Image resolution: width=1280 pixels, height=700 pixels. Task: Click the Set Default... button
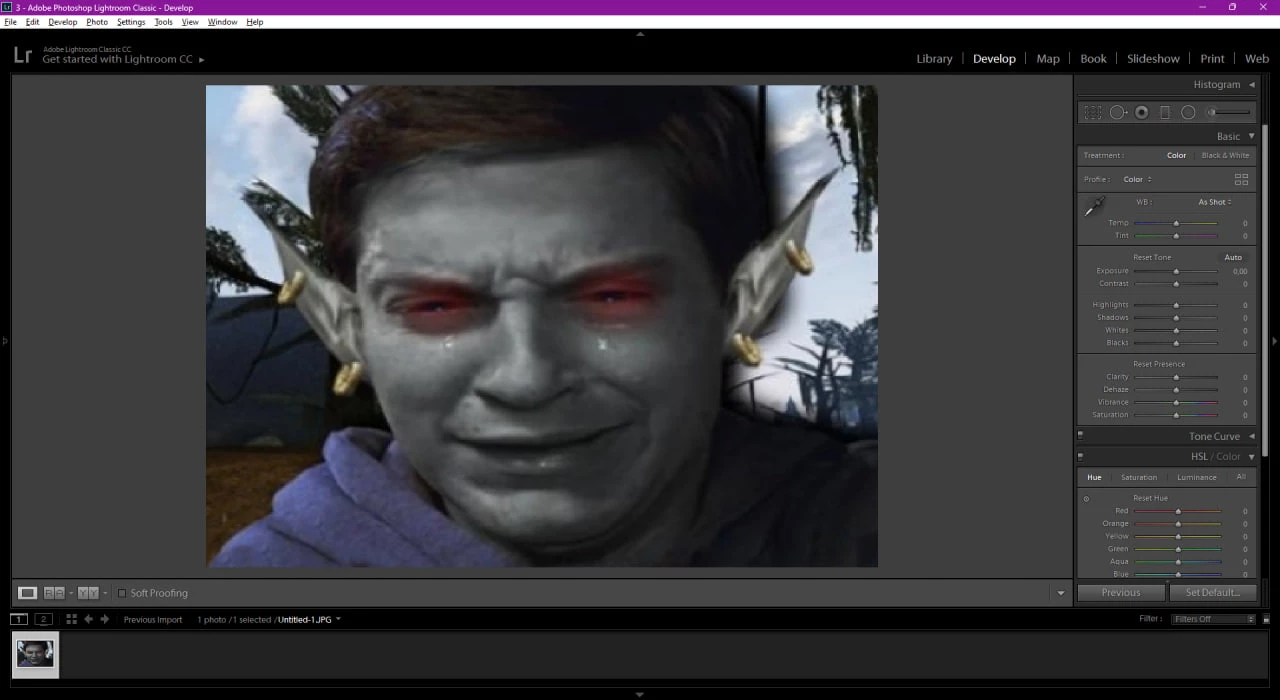[1213, 593]
